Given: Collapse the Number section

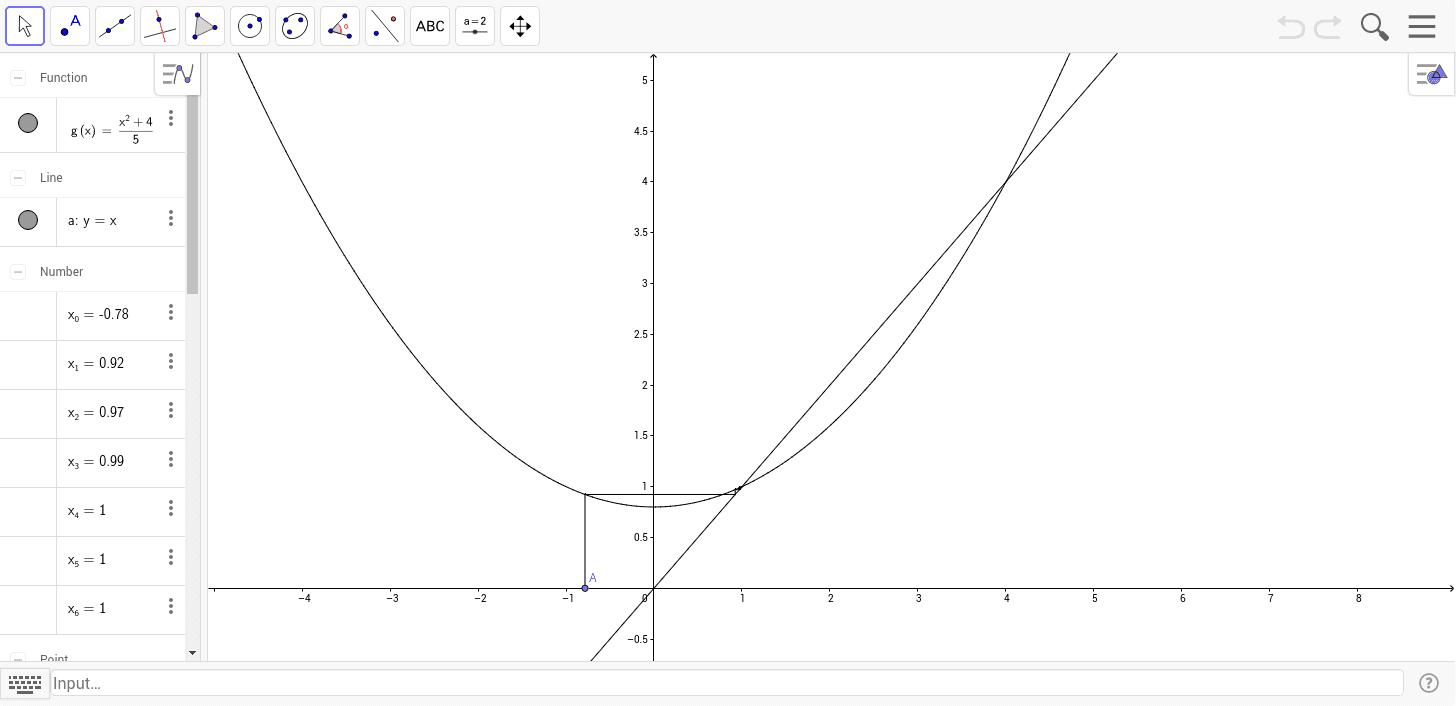Looking at the screenshot, I should [16, 271].
